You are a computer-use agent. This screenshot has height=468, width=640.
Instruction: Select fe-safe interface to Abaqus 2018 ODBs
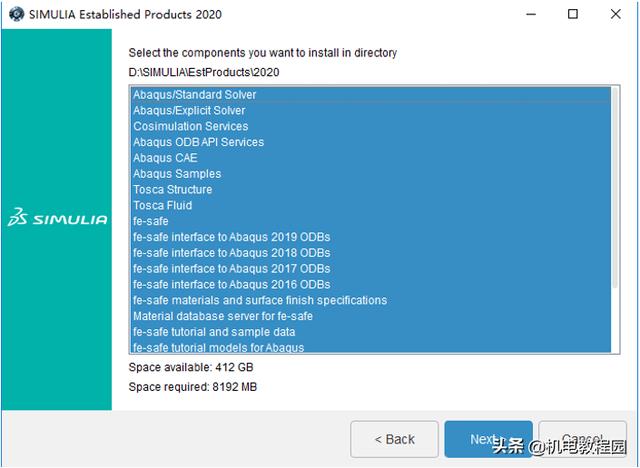(371, 253)
